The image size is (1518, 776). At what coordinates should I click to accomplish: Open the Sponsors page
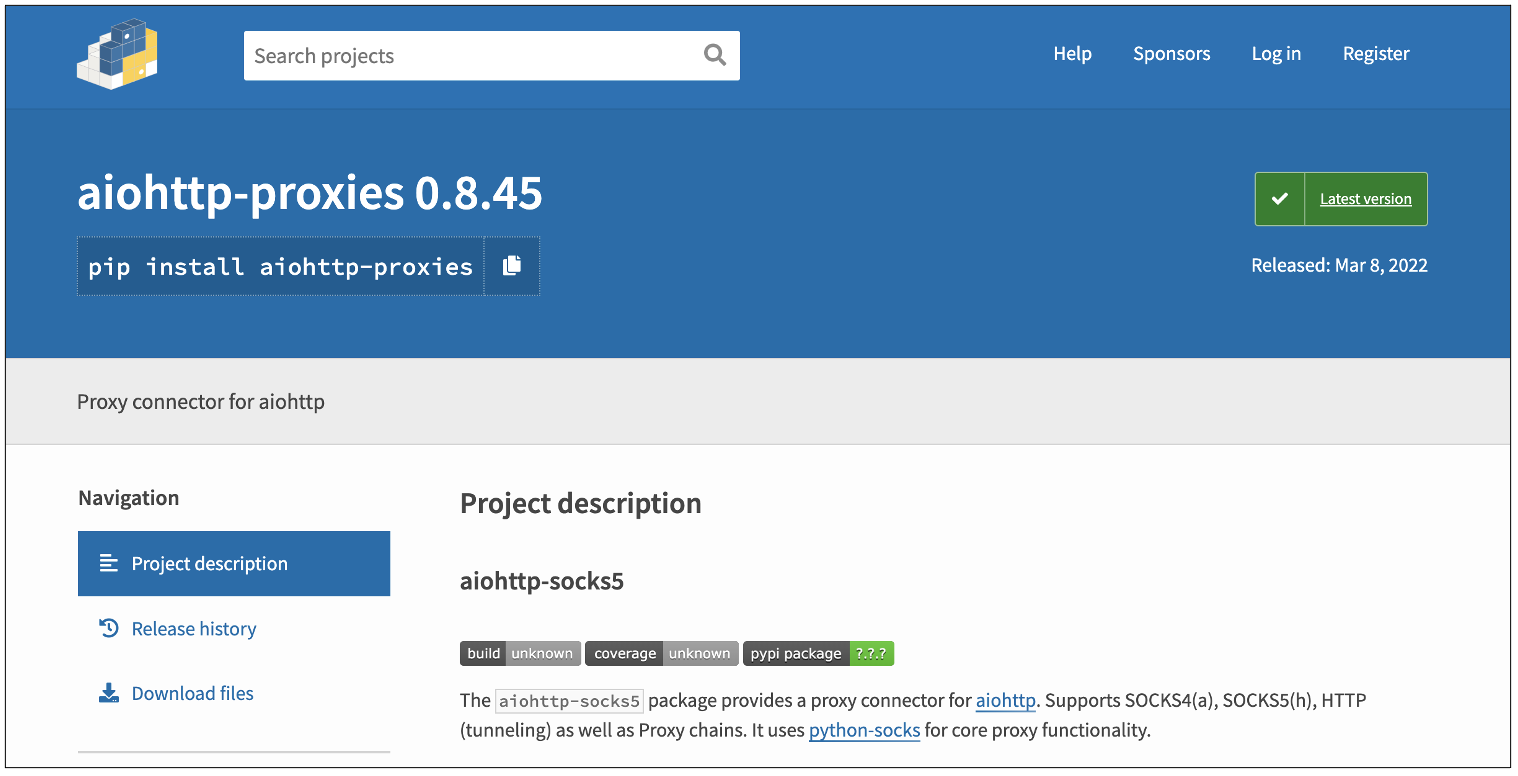pos(1171,54)
